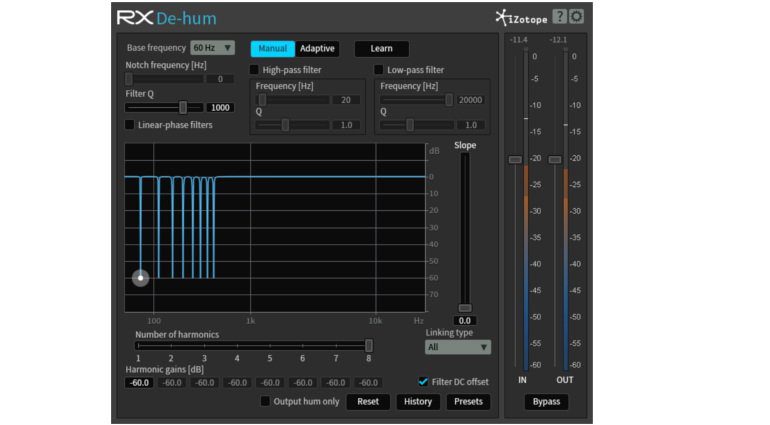Click the 1k frequency axis label

250,321
